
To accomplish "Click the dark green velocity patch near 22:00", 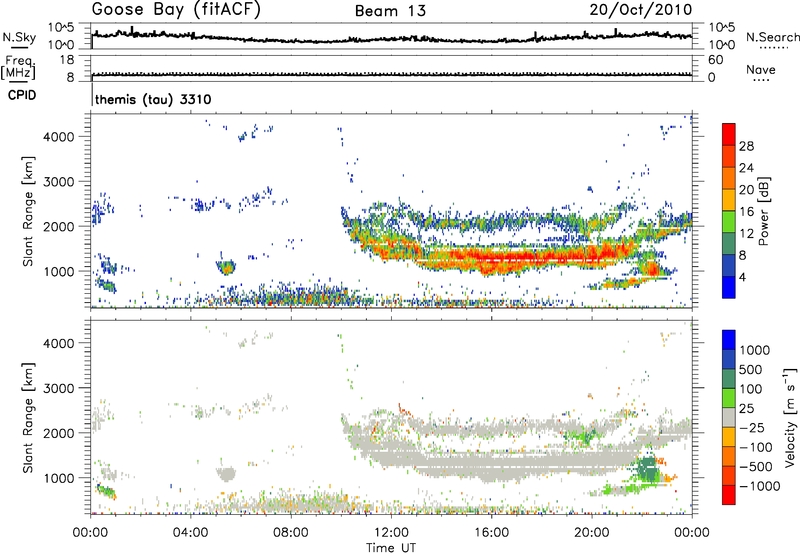I will click(x=648, y=469).
